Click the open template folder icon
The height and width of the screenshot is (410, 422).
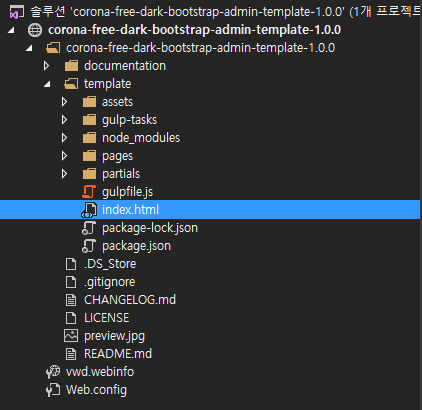click(71, 84)
